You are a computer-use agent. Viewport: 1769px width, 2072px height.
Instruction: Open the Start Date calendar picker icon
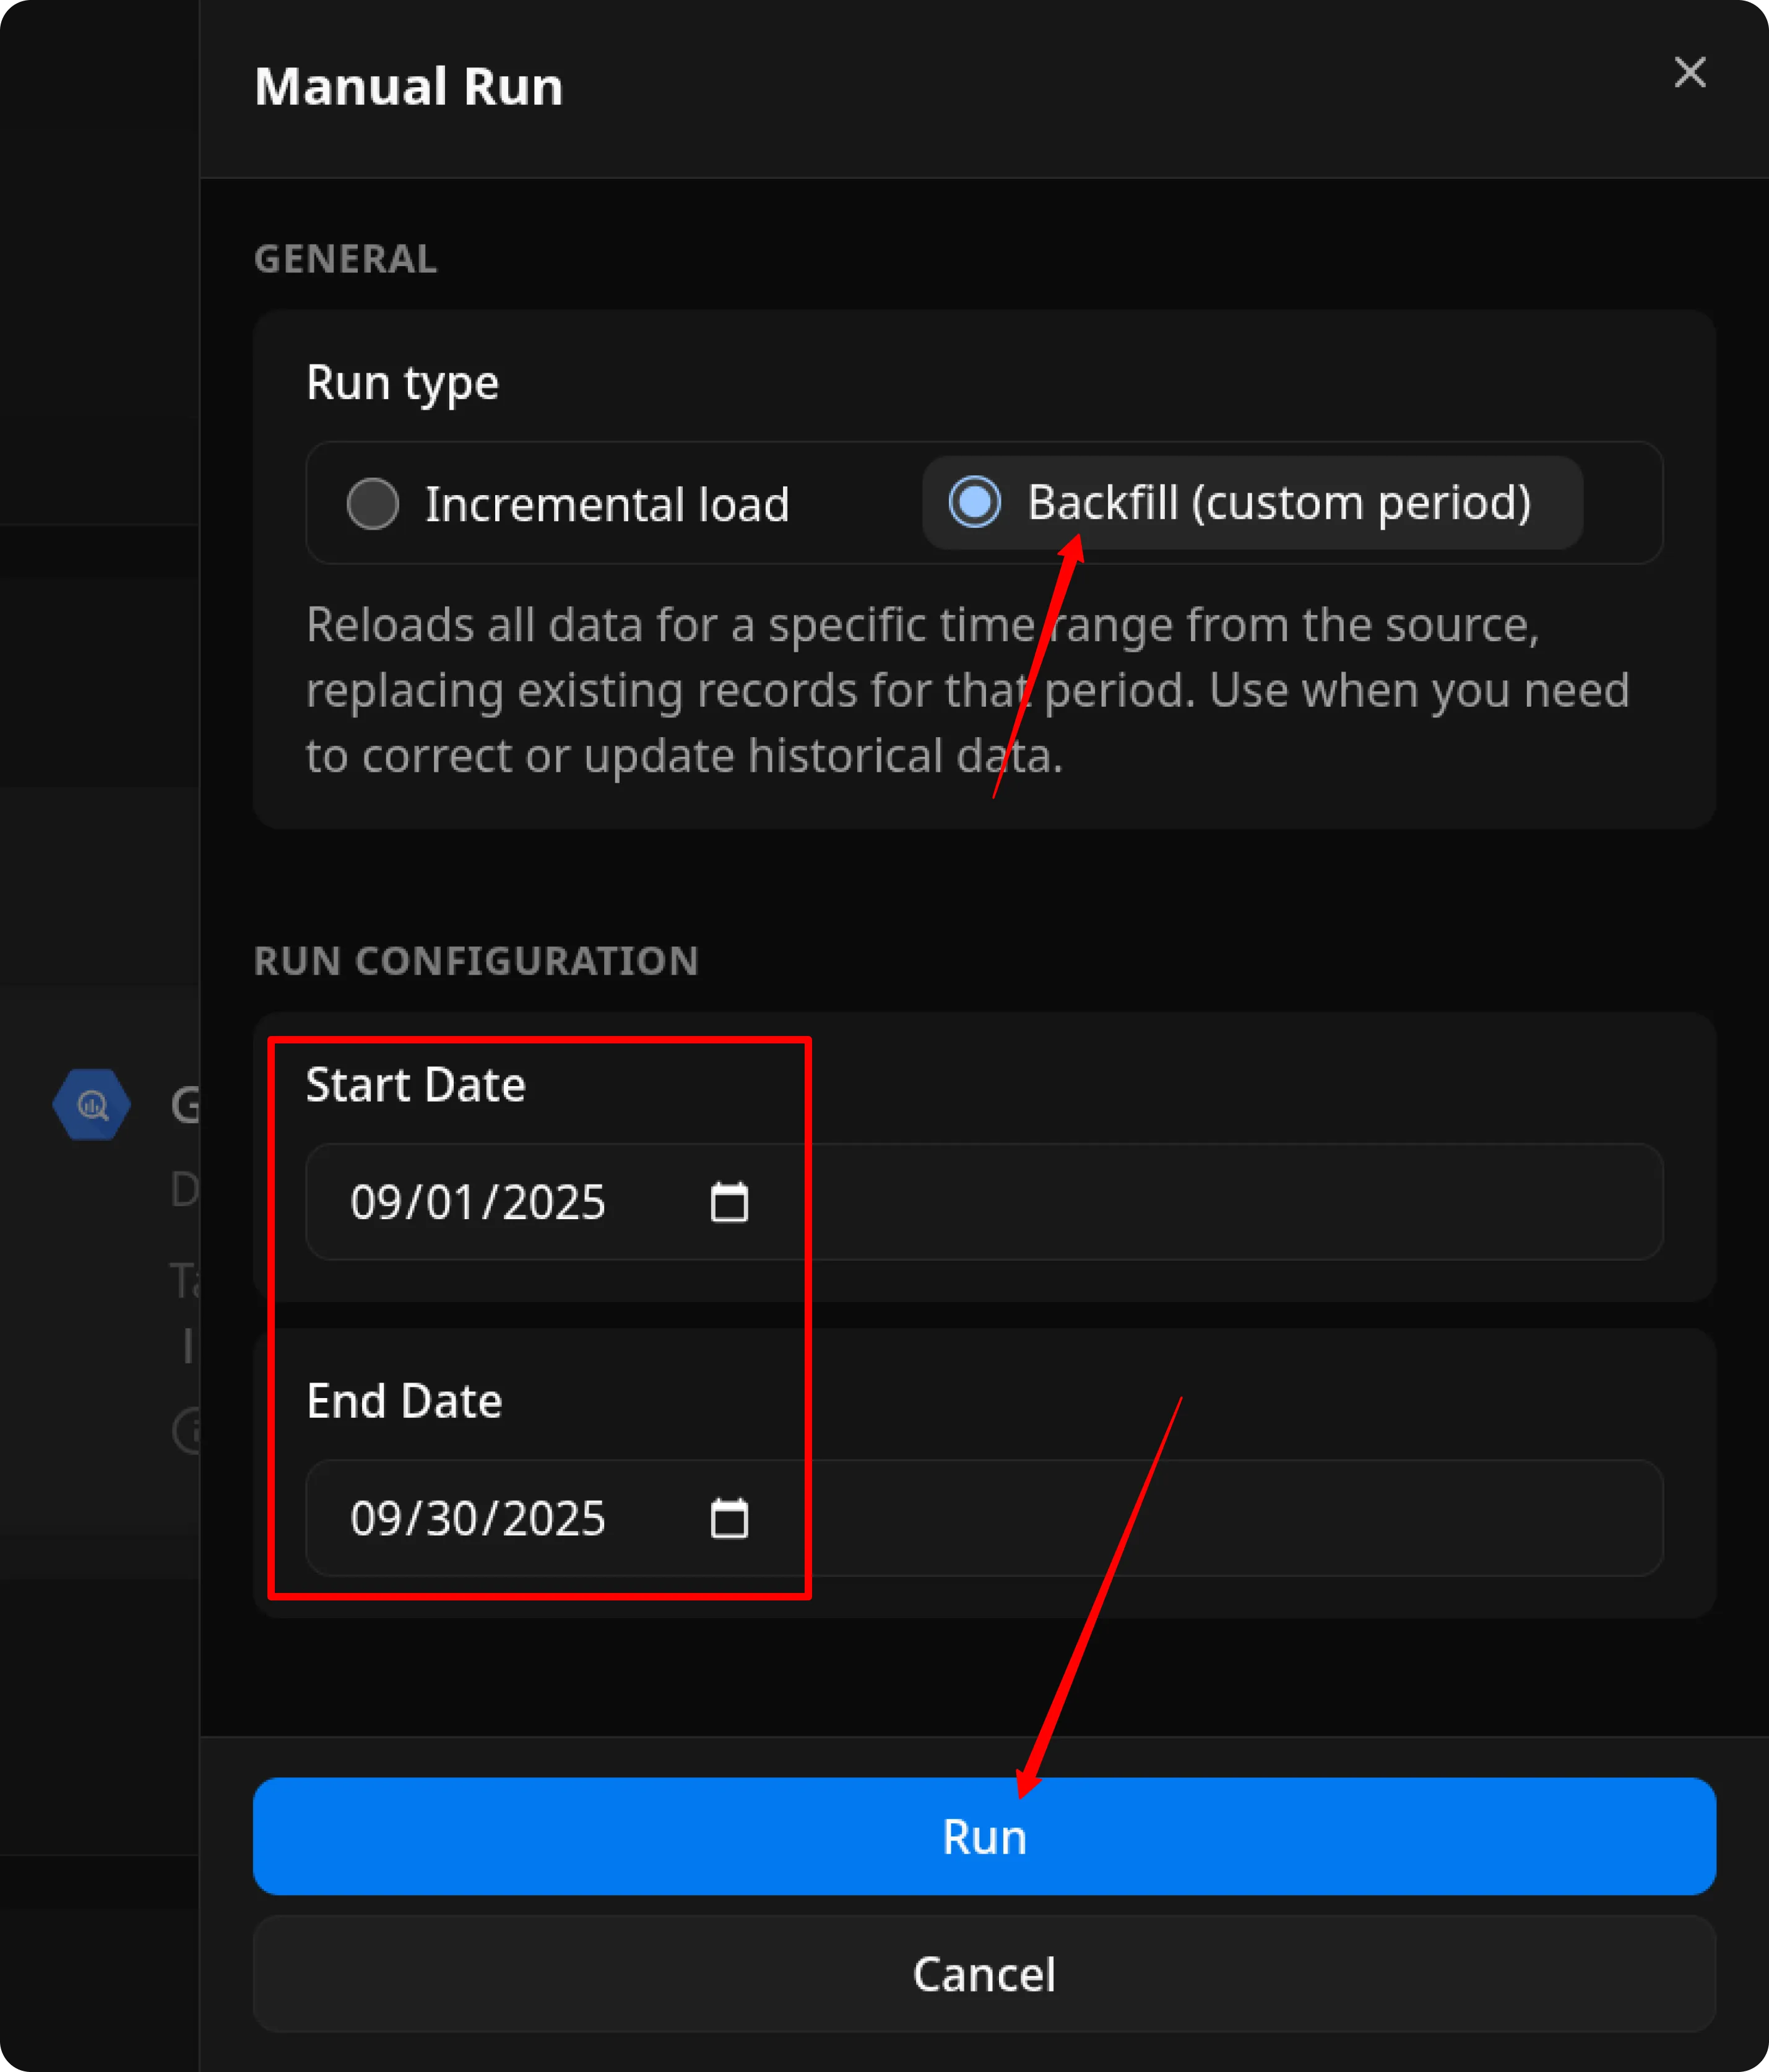click(729, 1203)
